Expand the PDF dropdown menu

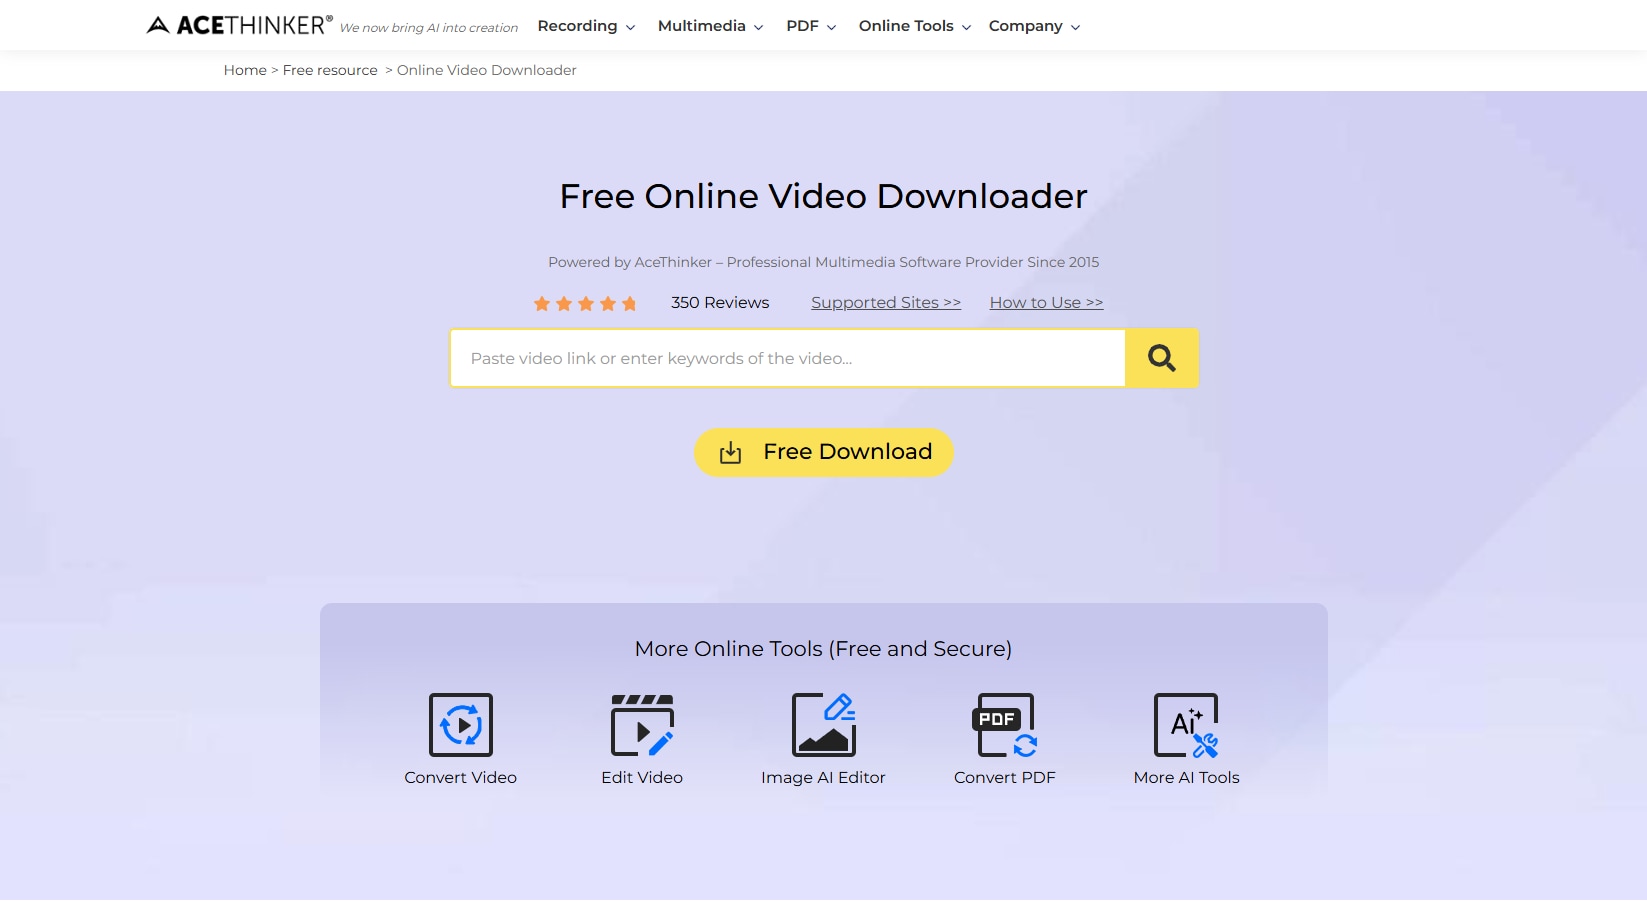coord(811,26)
